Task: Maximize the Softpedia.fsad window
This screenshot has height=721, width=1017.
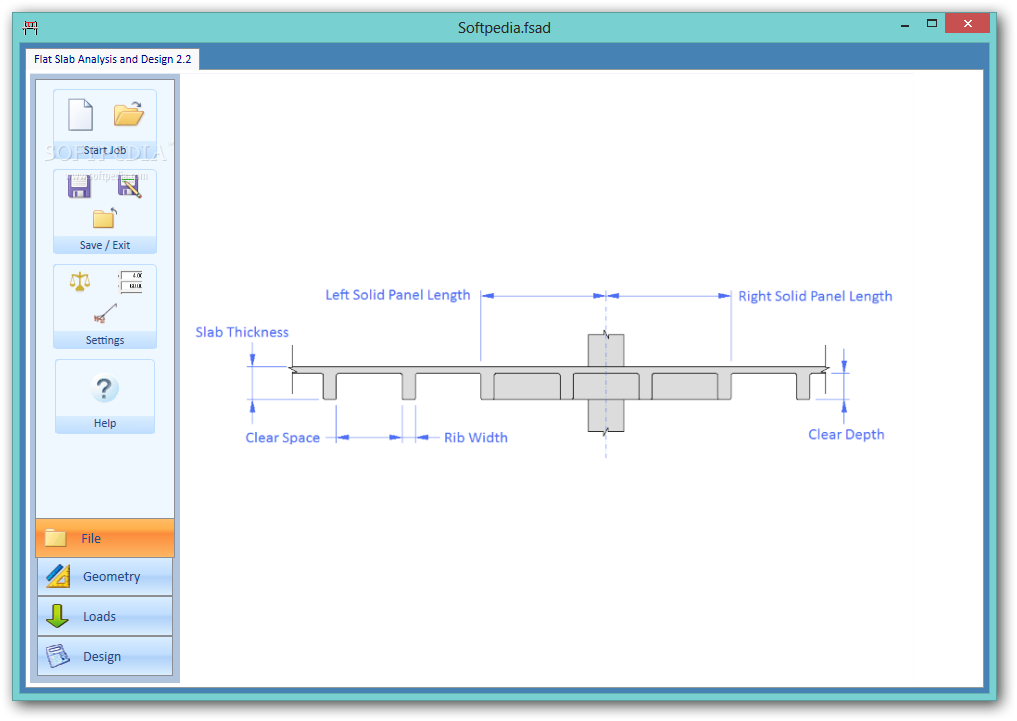Action: (931, 23)
